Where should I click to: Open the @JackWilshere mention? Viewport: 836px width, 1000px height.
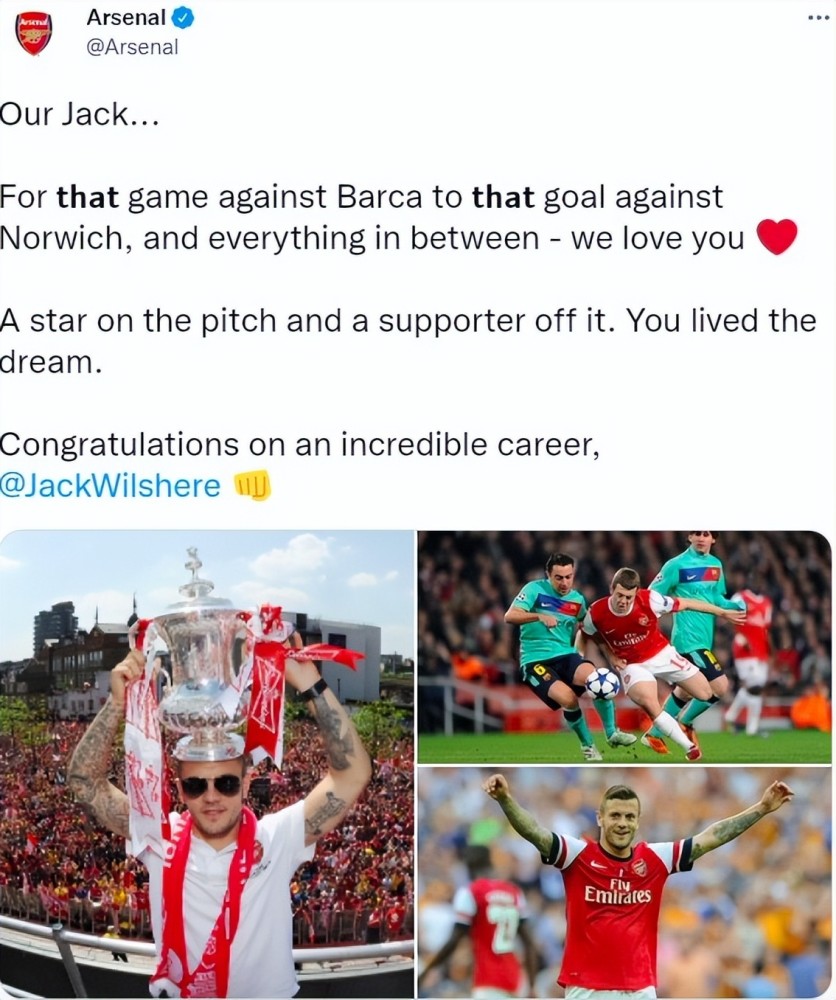pyautogui.click(x=110, y=486)
